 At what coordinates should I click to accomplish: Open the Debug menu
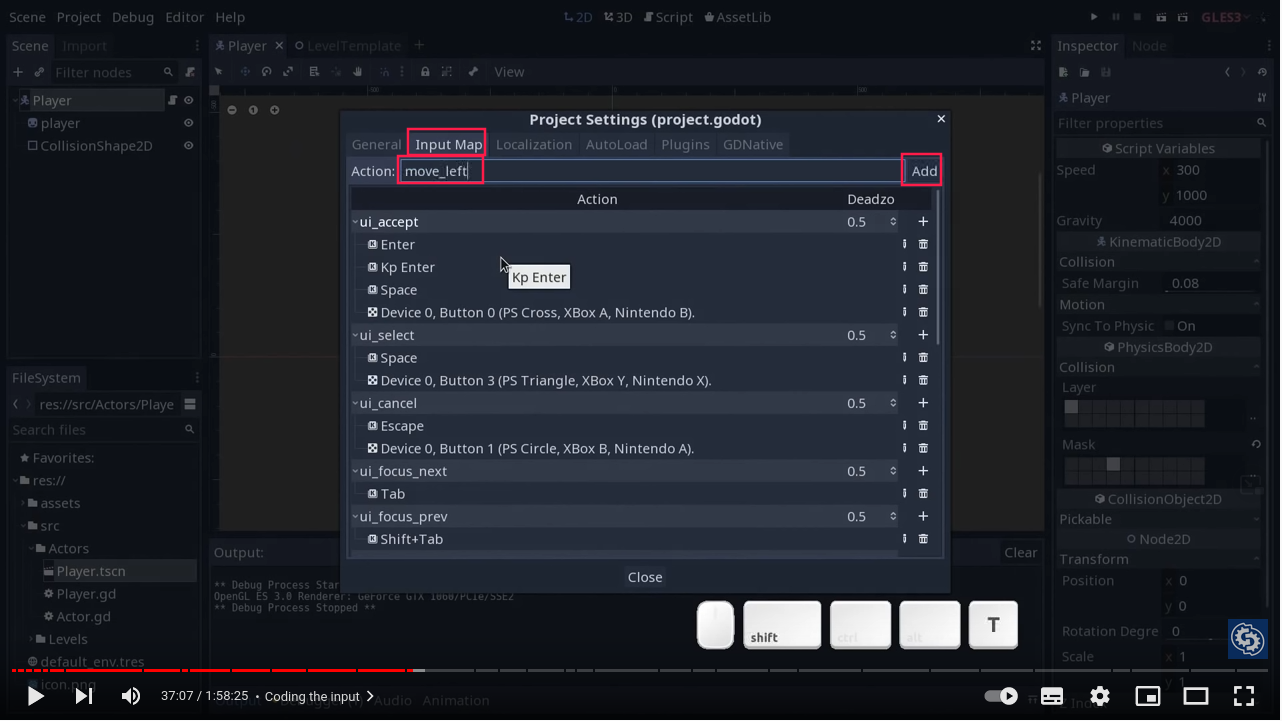[x=133, y=17]
